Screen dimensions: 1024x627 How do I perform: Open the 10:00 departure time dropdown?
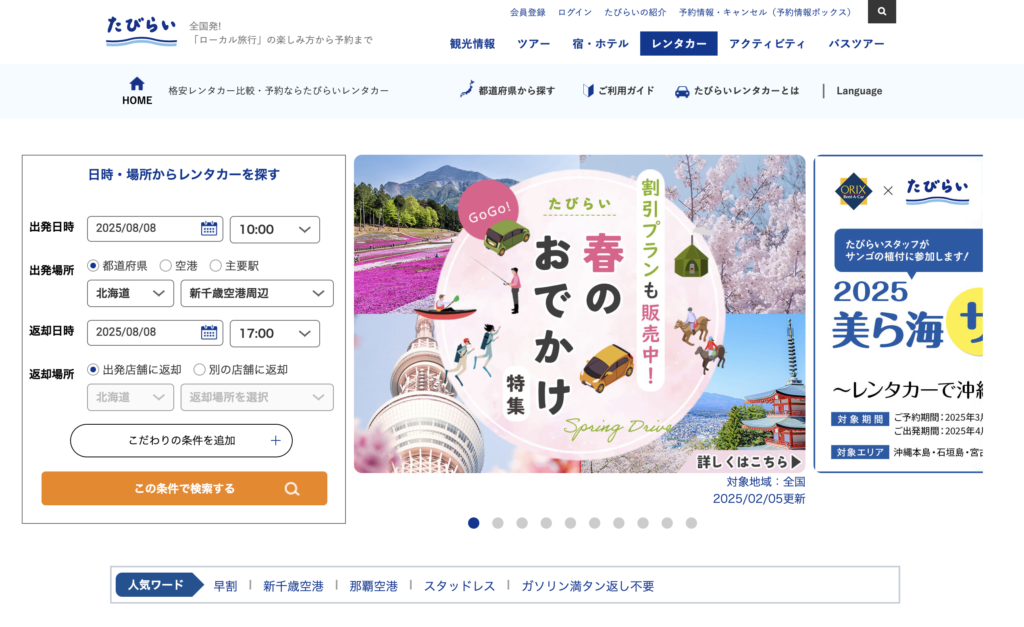pos(274,229)
